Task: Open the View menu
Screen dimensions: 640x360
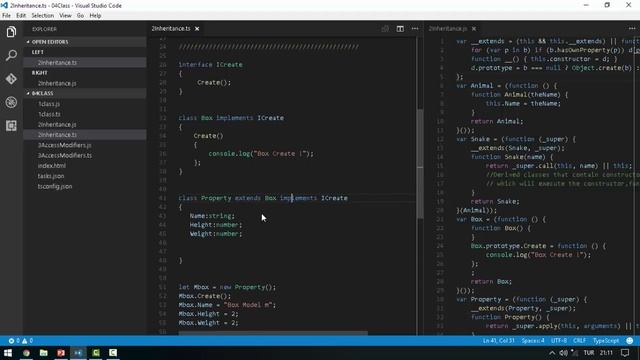Action: coord(65,16)
